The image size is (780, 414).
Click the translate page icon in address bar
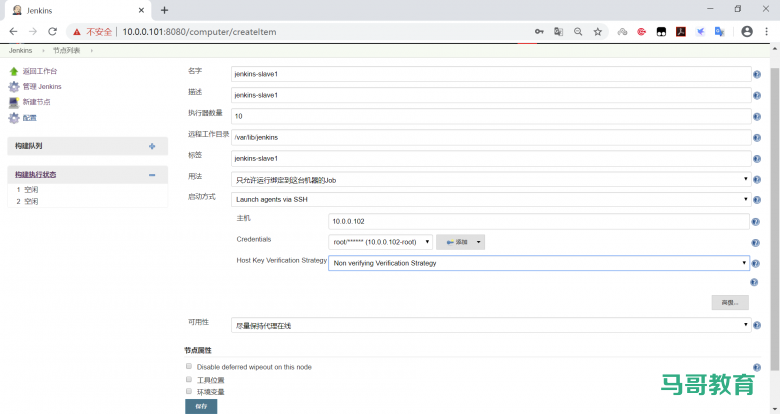pyautogui.click(x=559, y=31)
